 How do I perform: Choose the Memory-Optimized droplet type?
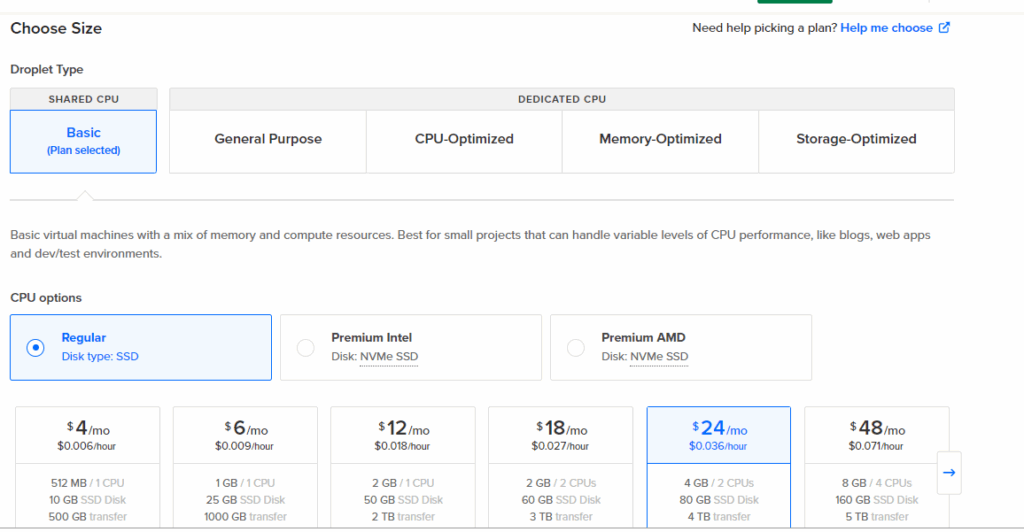point(660,140)
